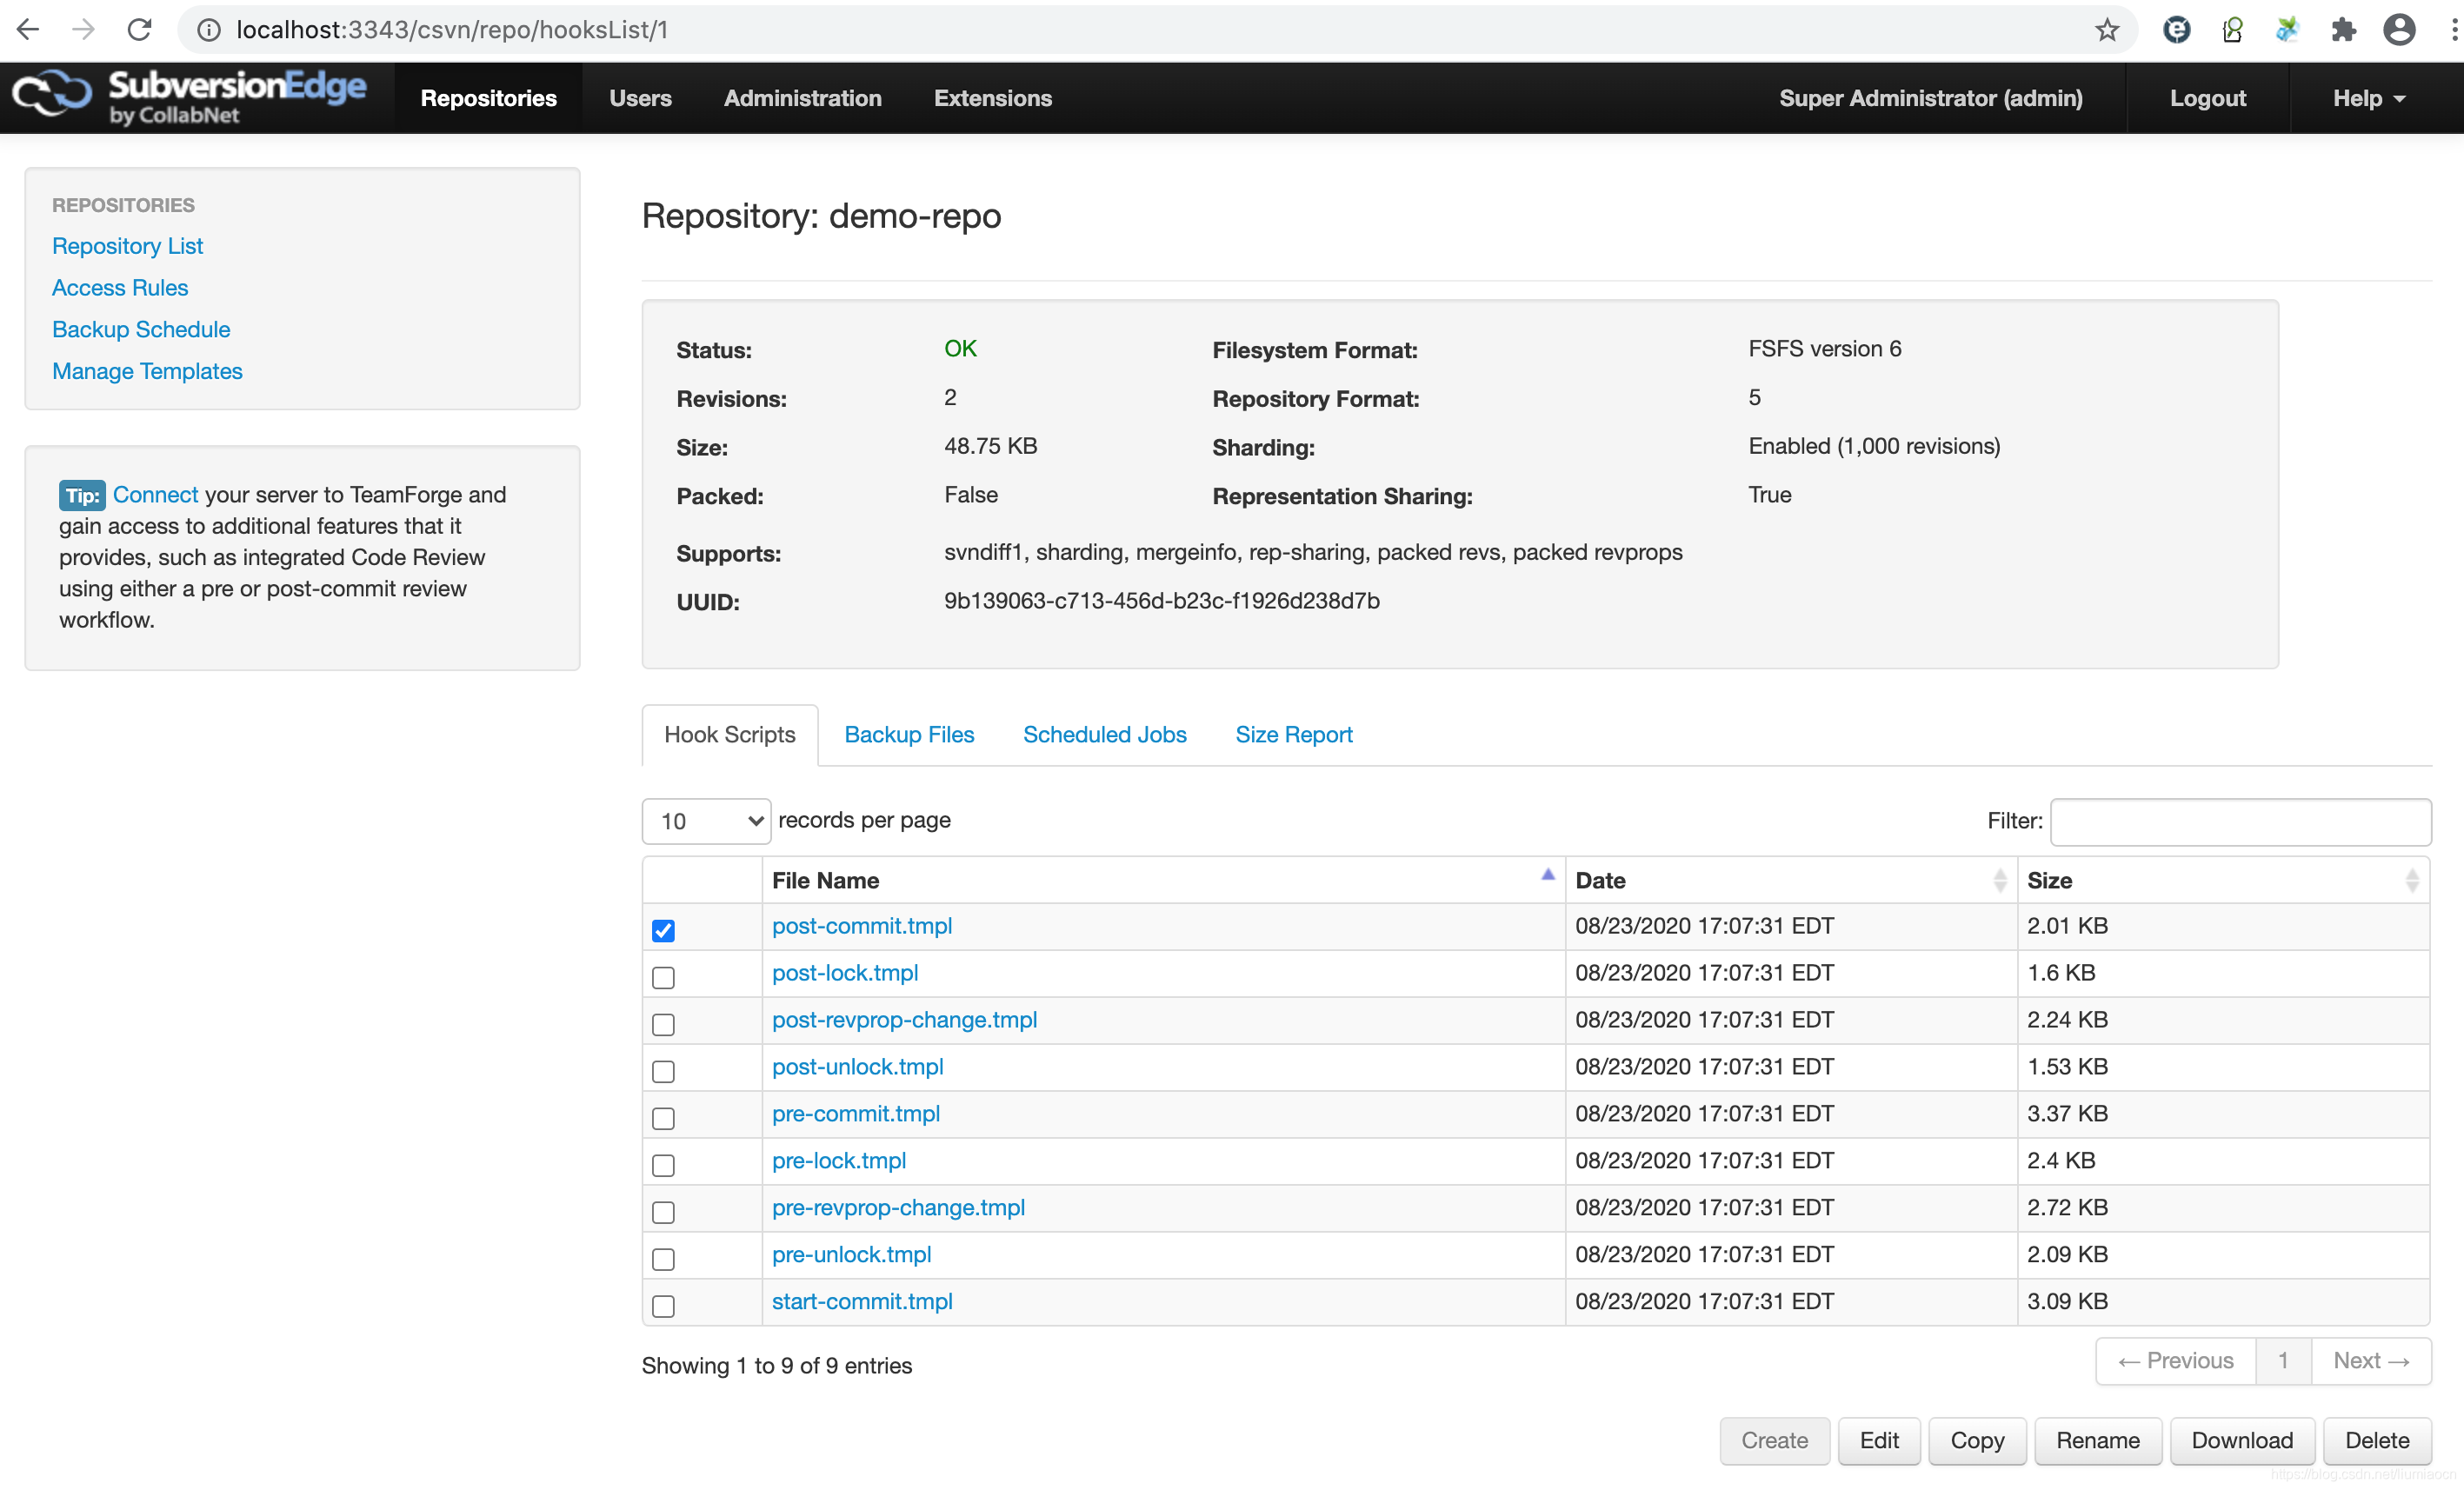Open the pre-unlock.tmpl file link
This screenshot has height=1490, width=2464.
[851, 1254]
